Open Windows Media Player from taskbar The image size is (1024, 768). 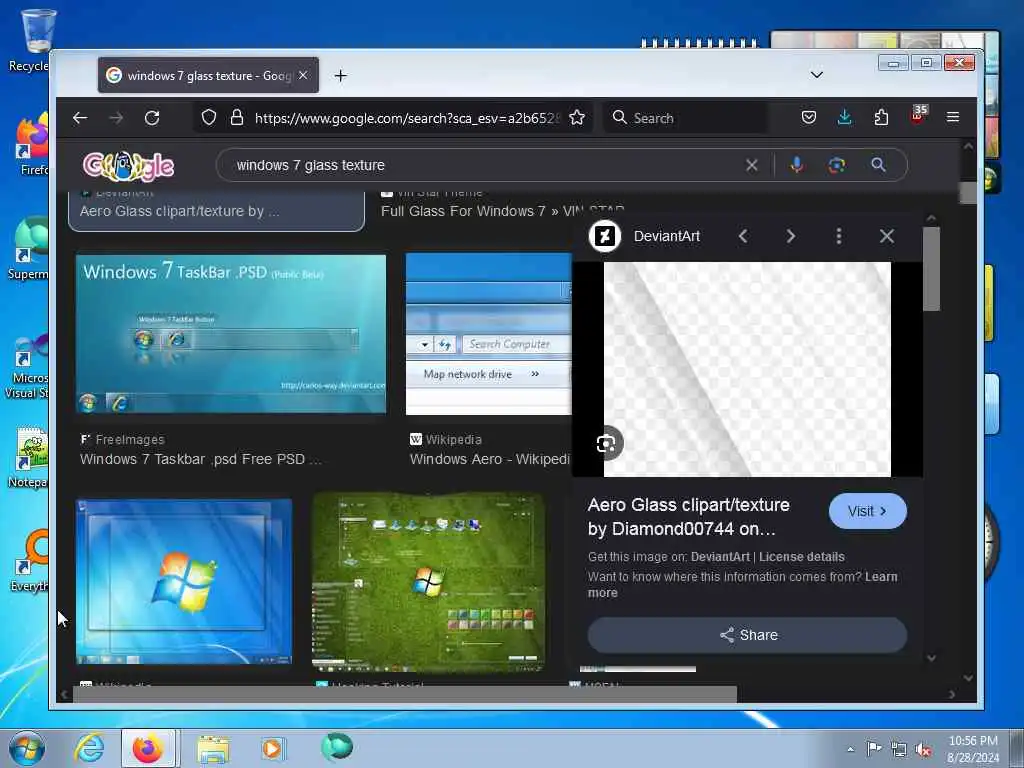[272, 748]
